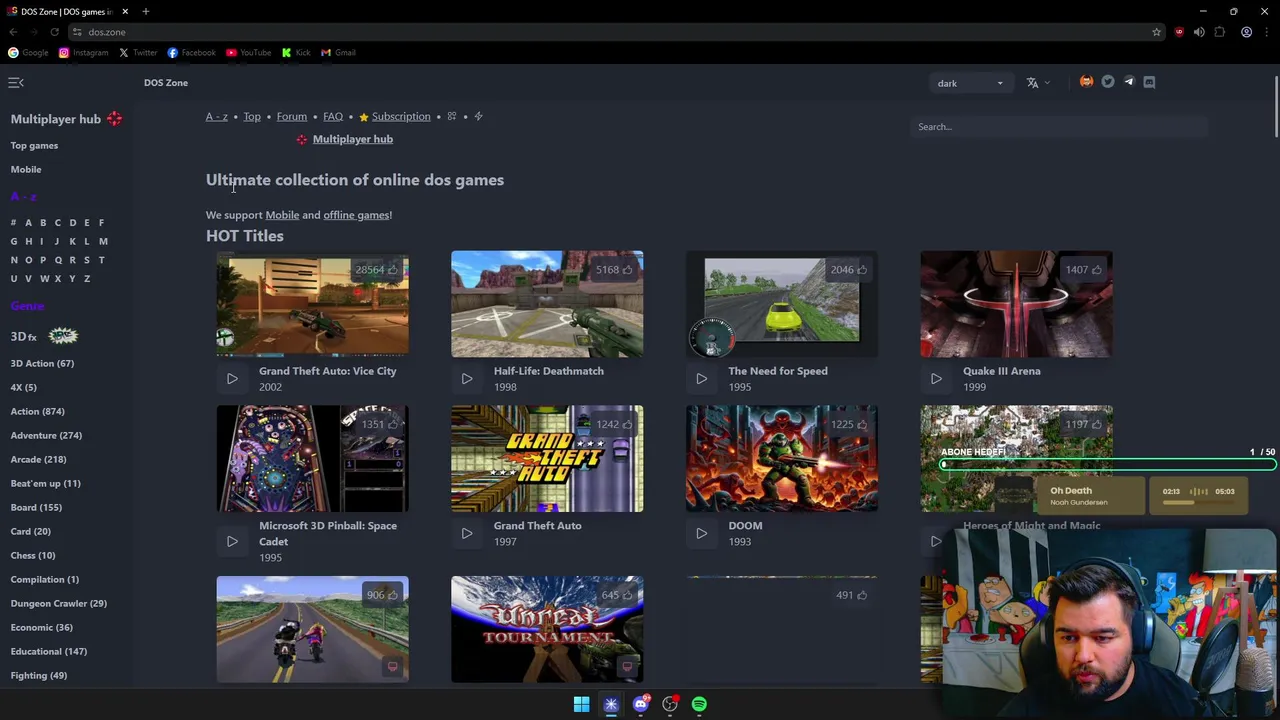
Task: Filter games by letter Q
Action: pyautogui.click(x=57, y=260)
